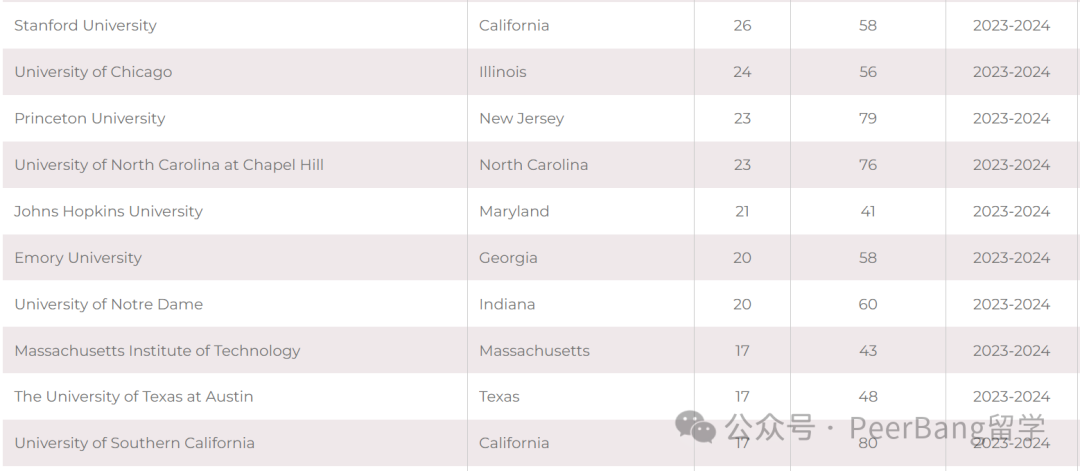Image resolution: width=1080 pixels, height=471 pixels.
Task: Select University of Southern California name
Action: coord(134,443)
